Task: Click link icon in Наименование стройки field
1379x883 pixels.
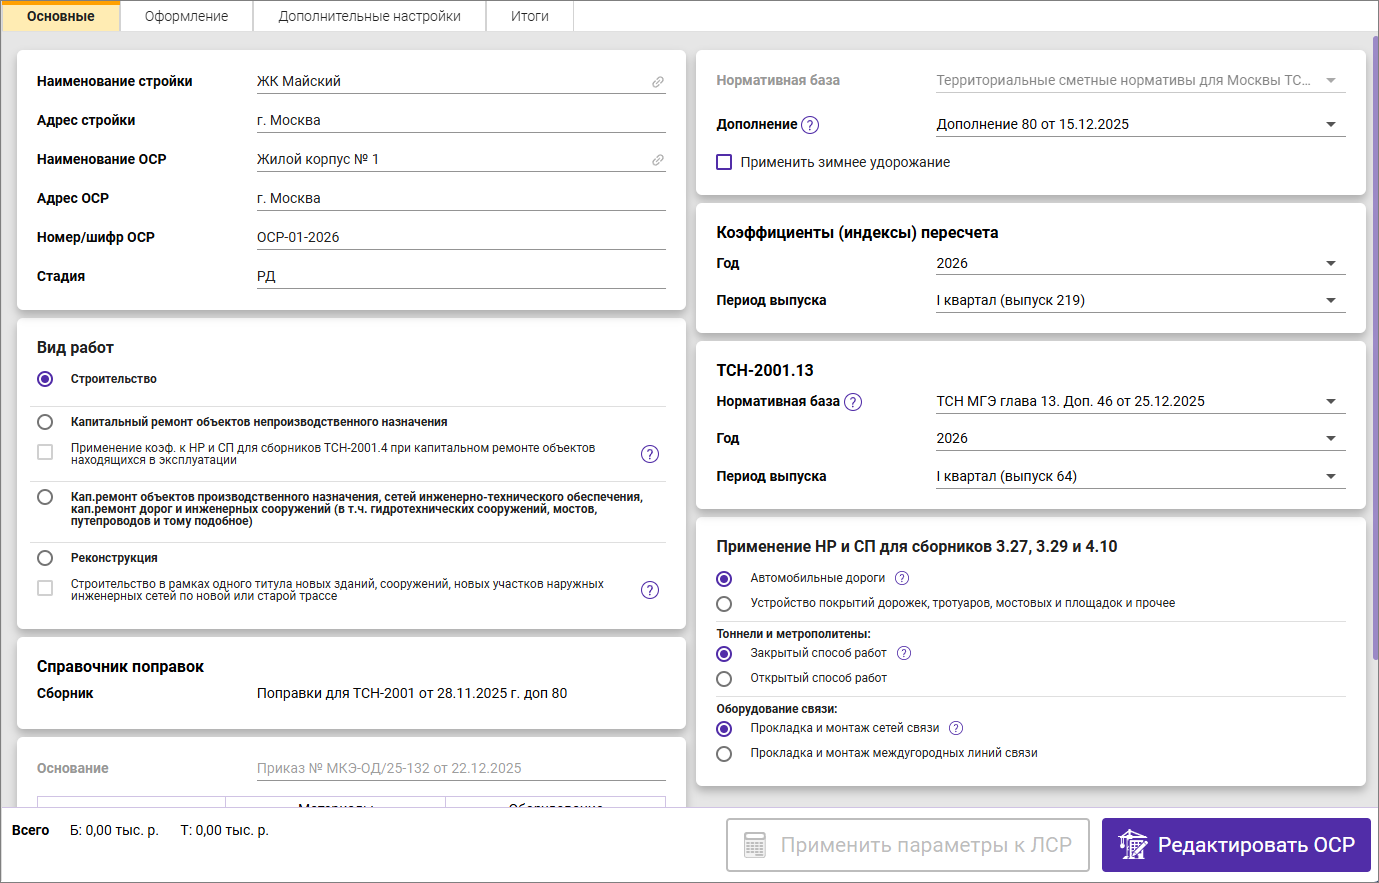Action: point(658,82)
